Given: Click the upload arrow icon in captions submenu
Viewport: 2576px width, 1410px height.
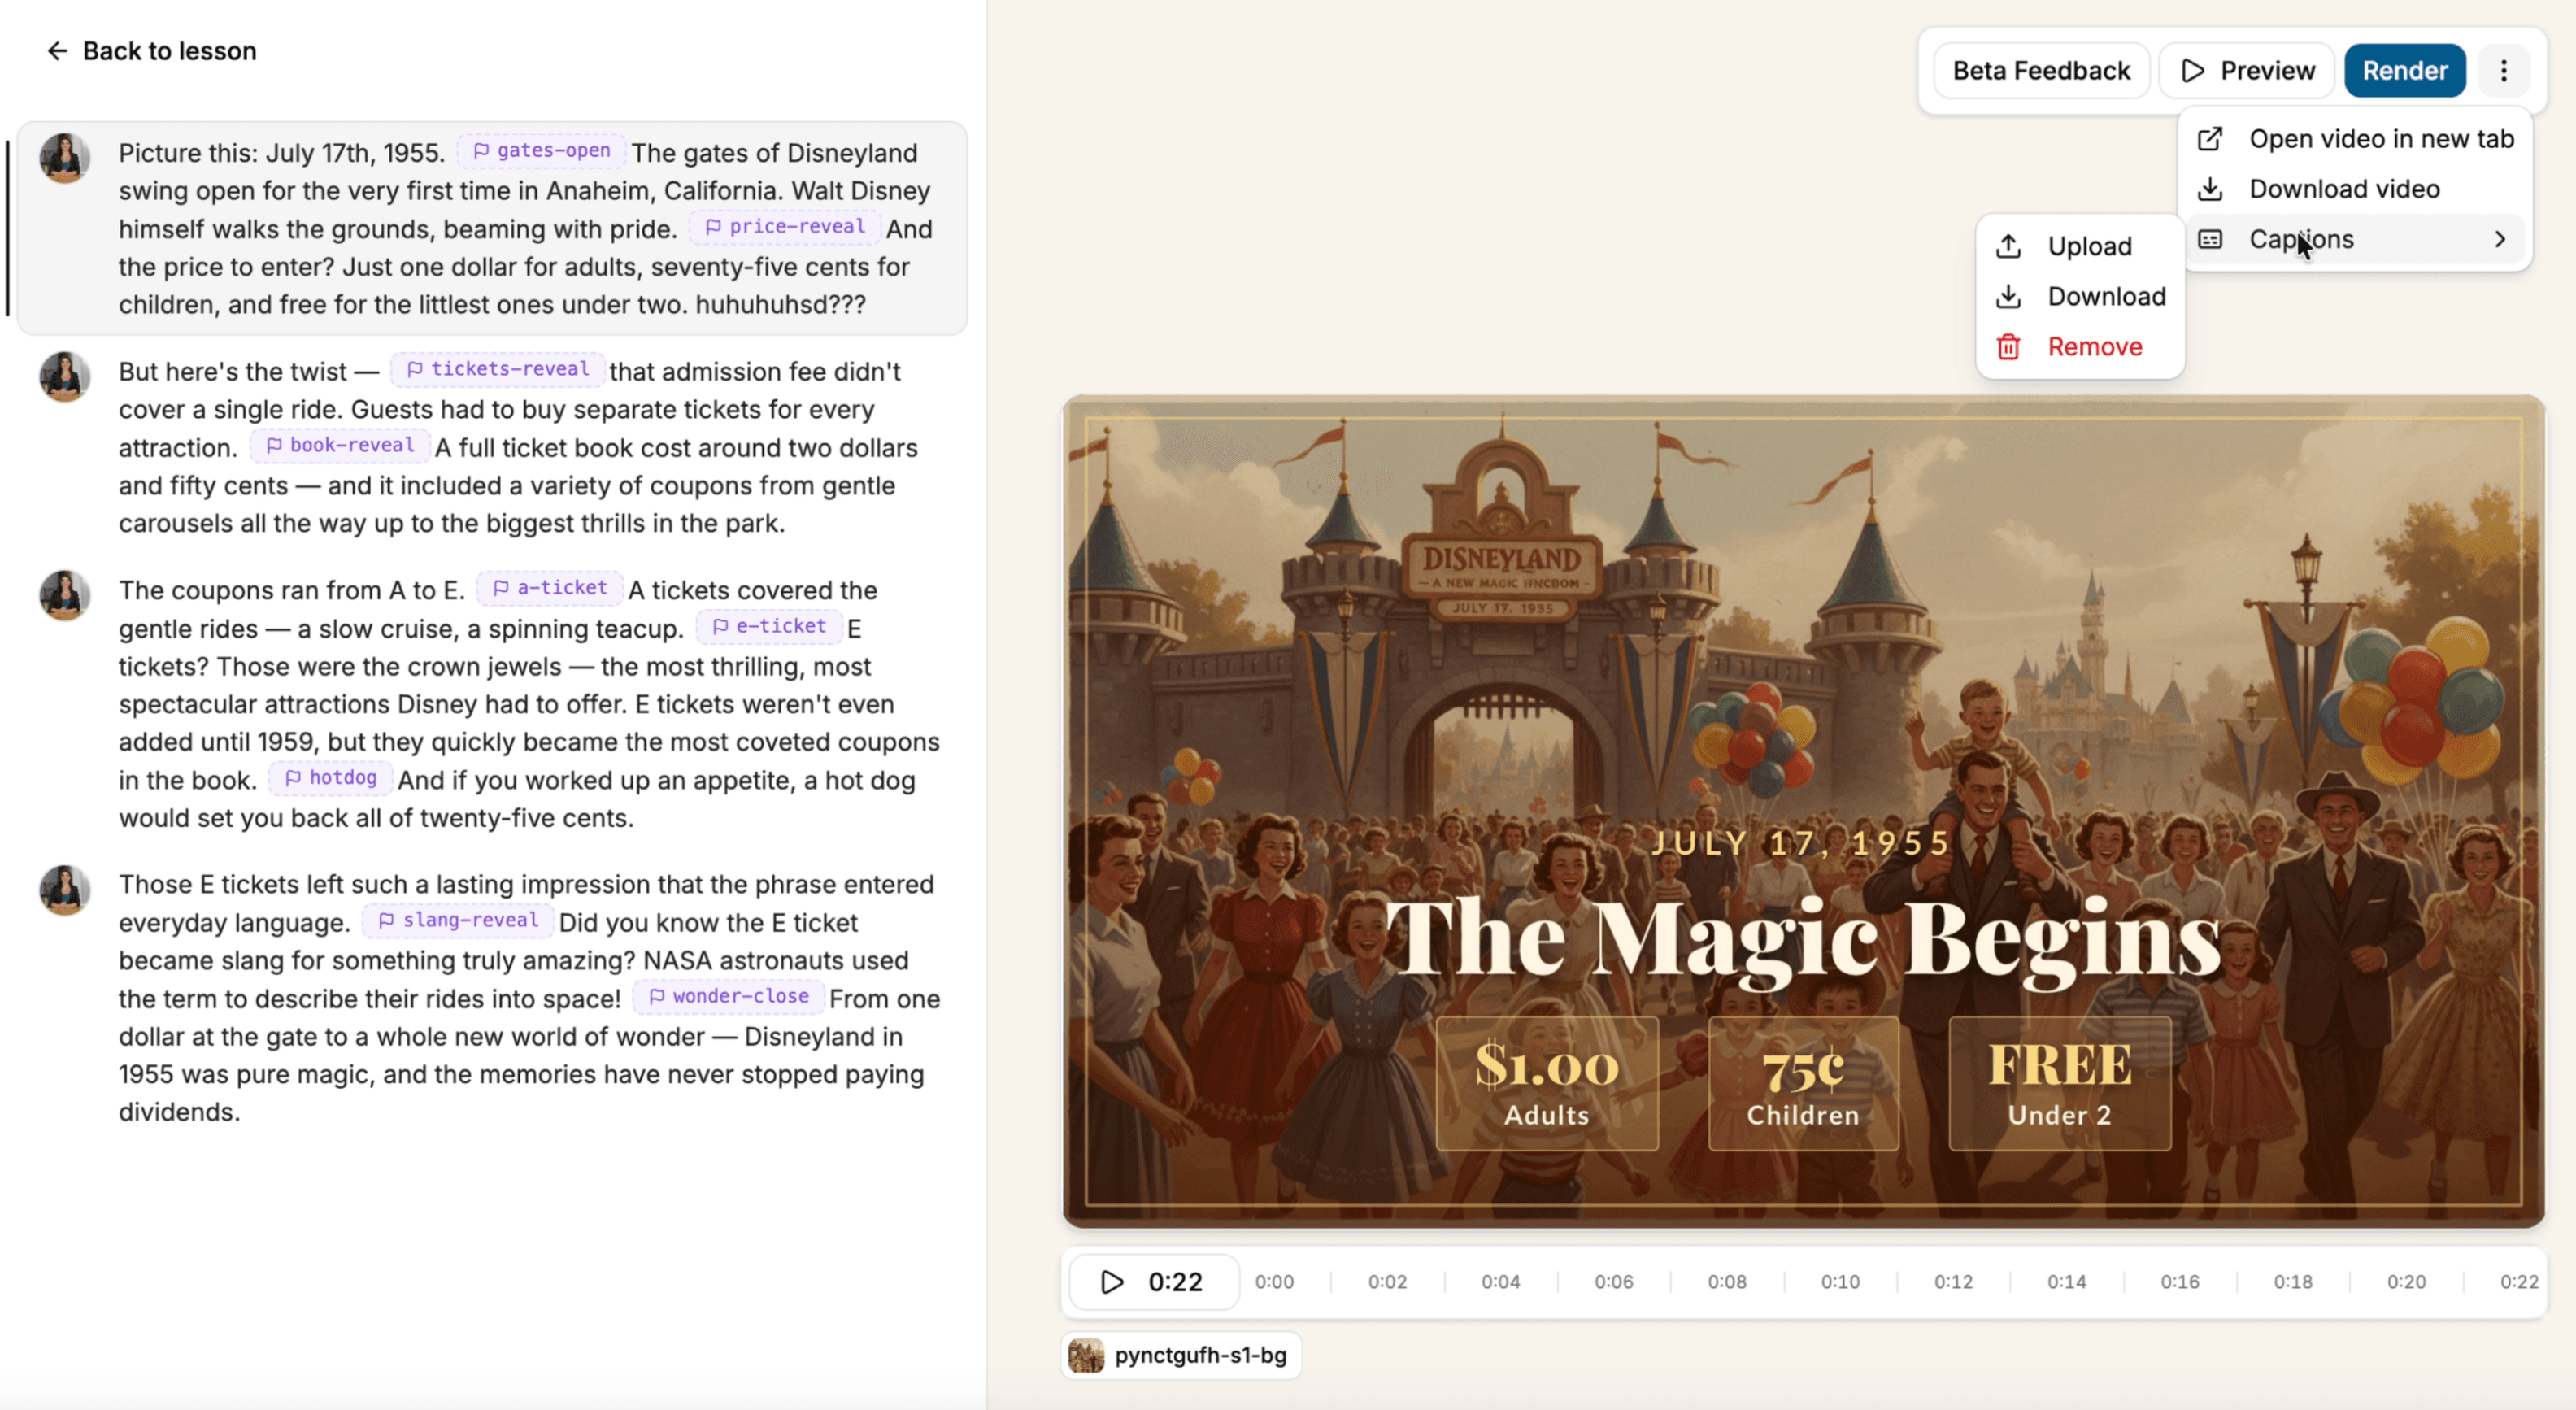Looking at the screenshot, I should pyautogui.click(x=2008, y=246).
